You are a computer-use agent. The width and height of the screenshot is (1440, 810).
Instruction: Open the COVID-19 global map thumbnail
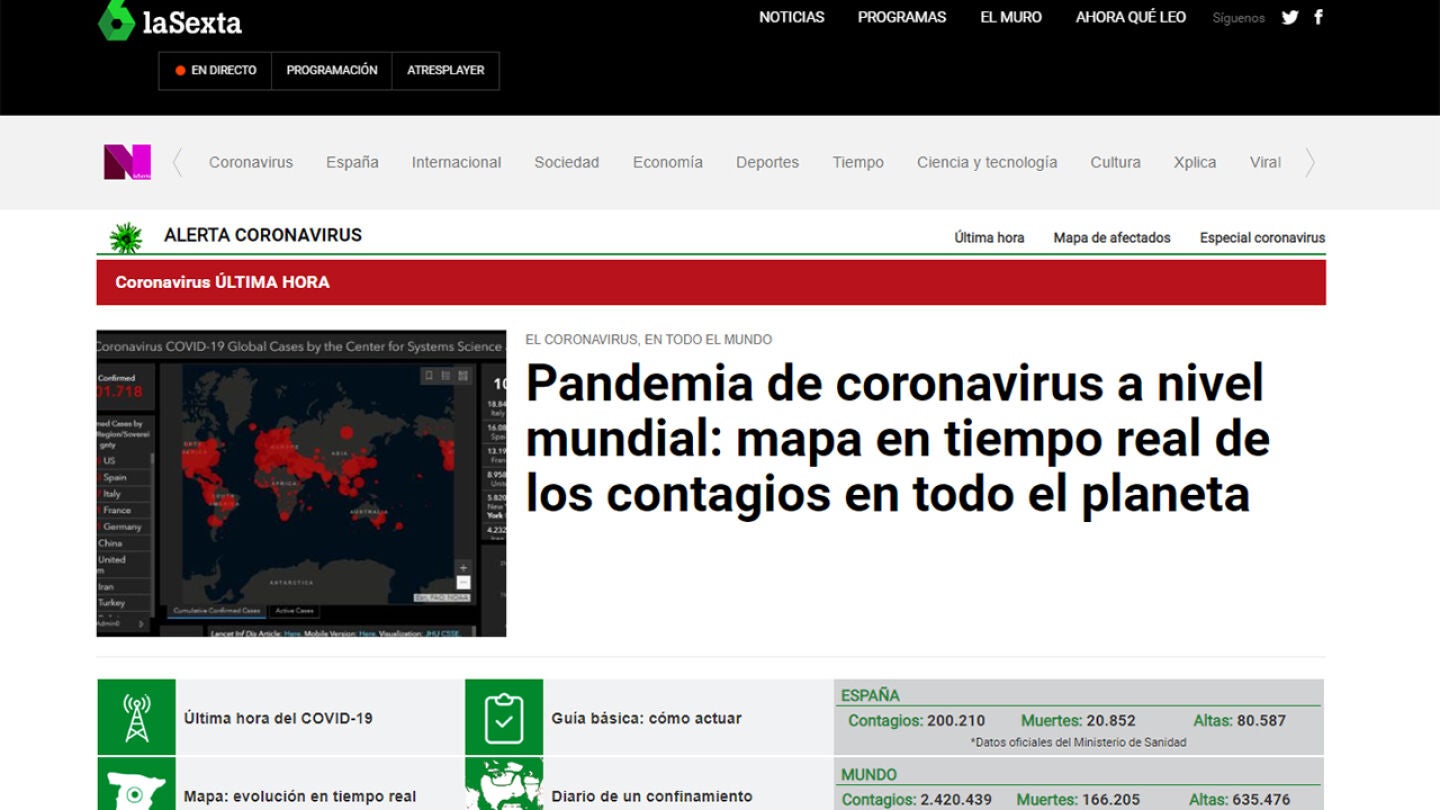[x=301, y=483]
